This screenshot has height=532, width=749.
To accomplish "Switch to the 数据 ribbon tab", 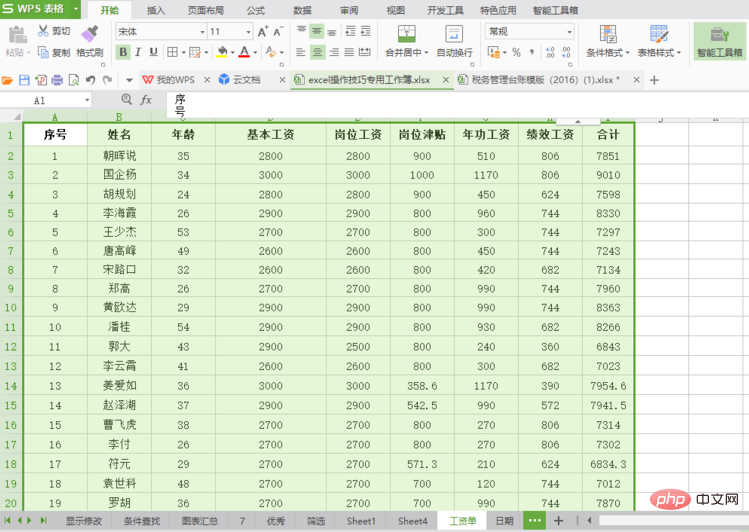I will pyautogui.click(x=302, y=10).
